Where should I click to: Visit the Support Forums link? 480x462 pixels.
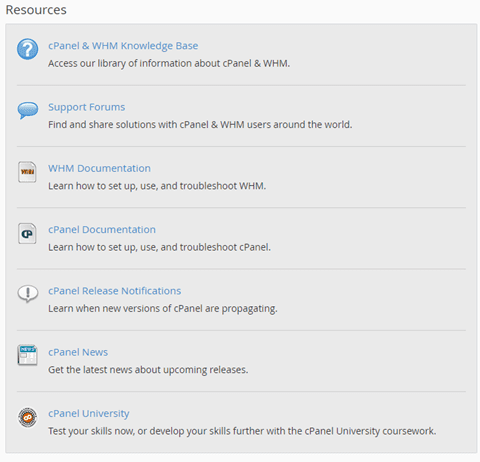pyautogui.click(x=86, y=107)
